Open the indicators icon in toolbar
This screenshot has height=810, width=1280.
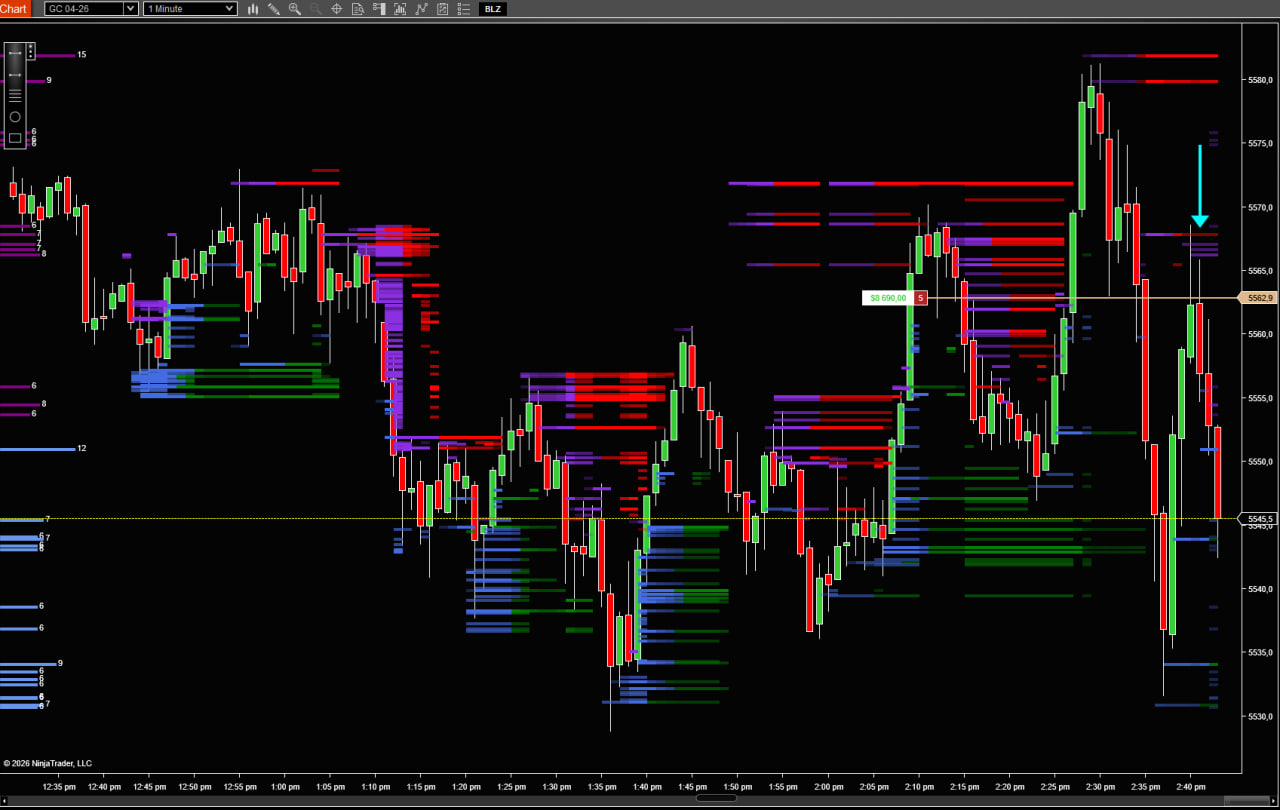click(399, 9)
